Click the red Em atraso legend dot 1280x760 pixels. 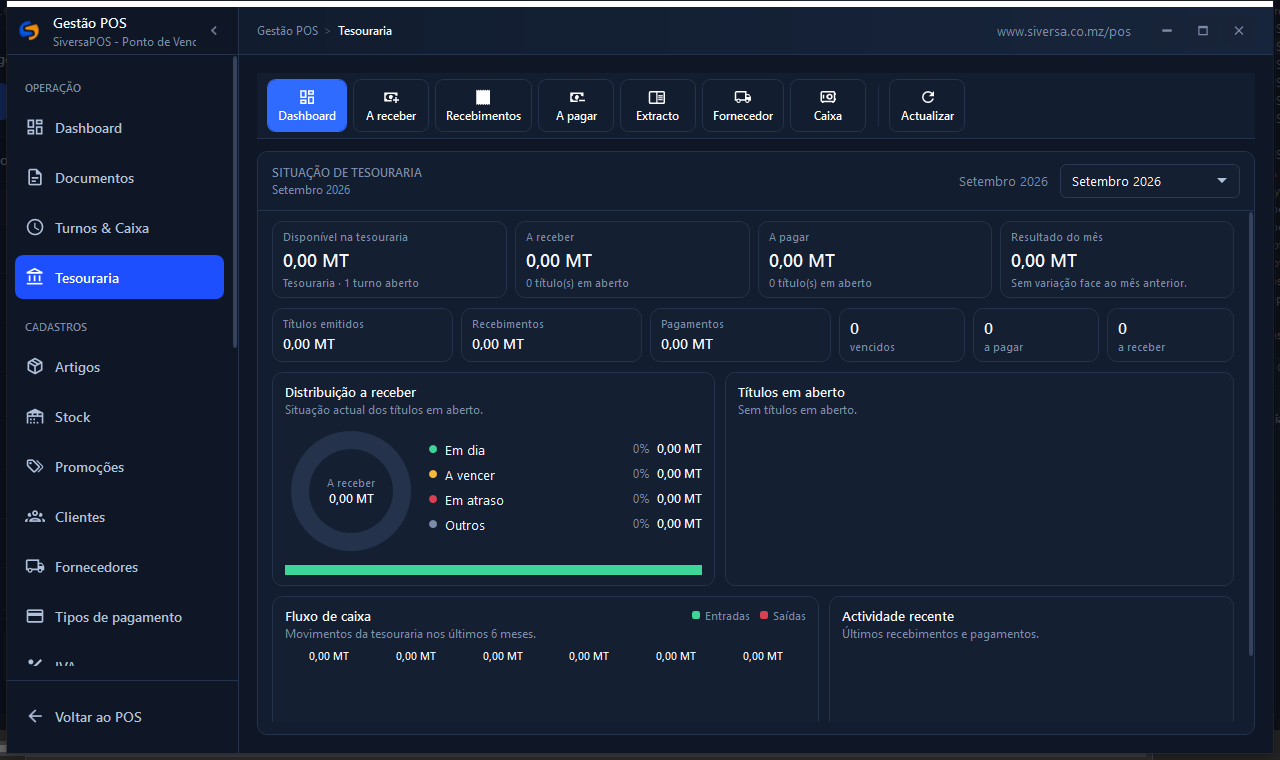tap(433, 500)
